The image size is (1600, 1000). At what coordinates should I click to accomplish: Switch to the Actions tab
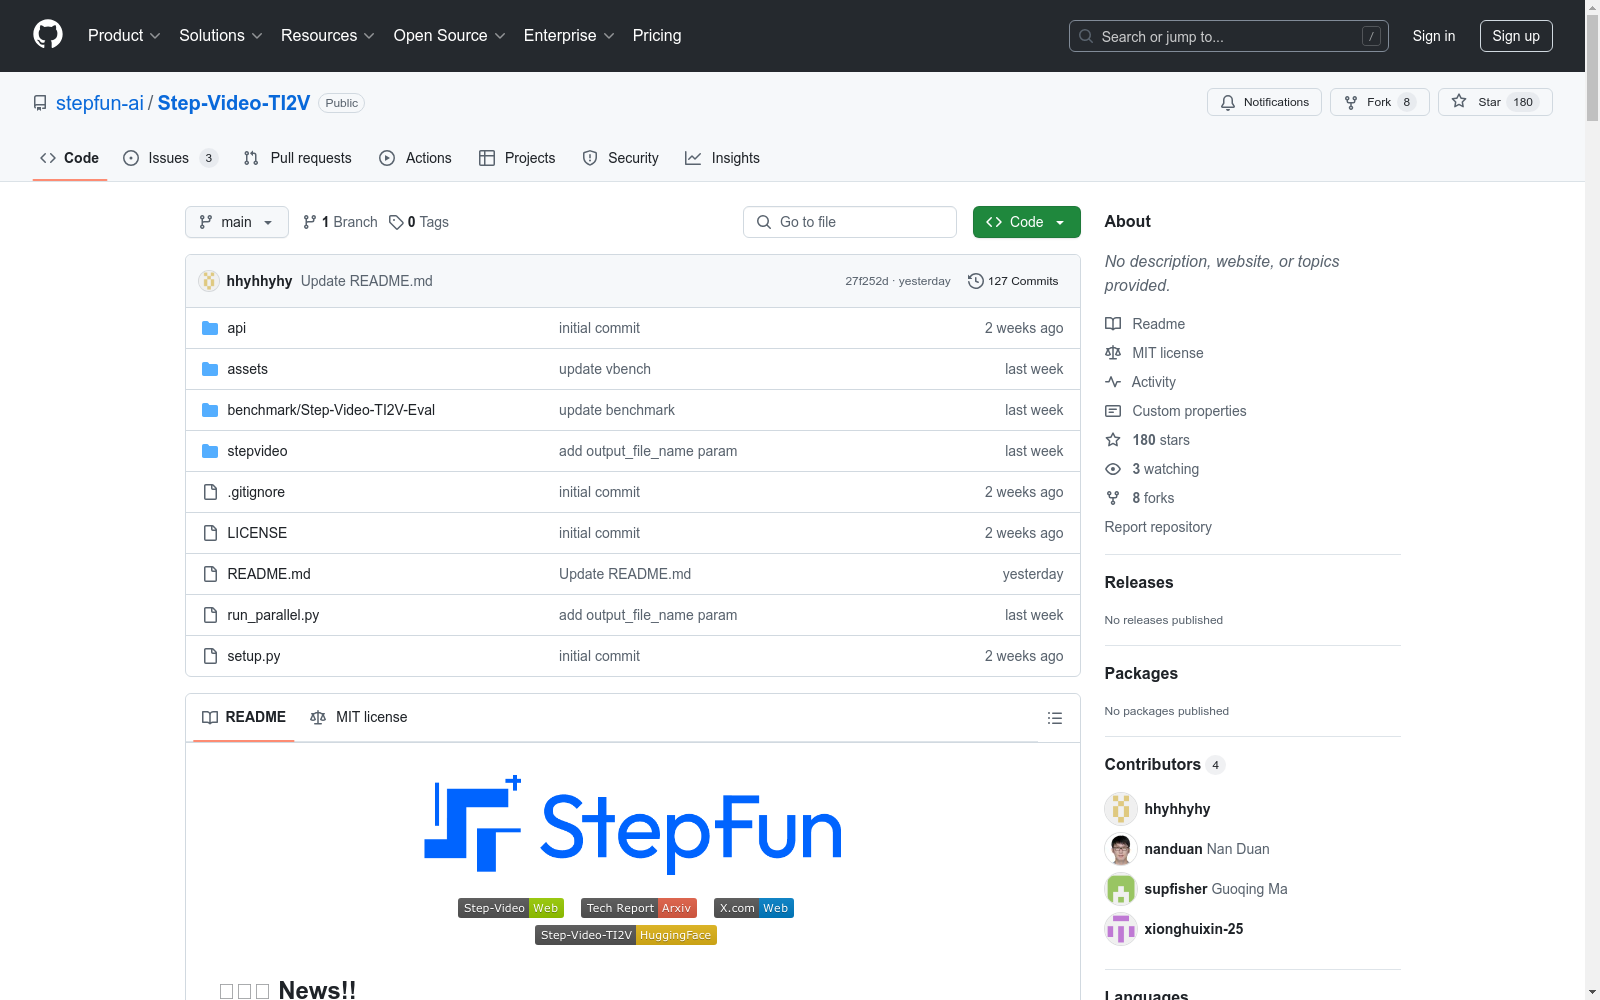click(415, 158)
